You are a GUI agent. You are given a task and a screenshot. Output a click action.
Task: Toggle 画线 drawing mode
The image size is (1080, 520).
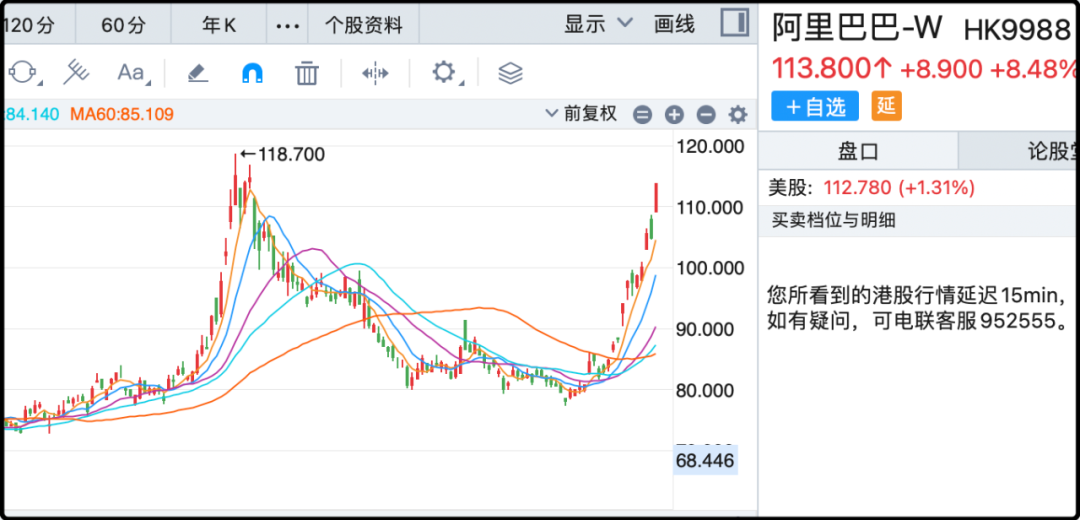pyautogui.click(x=674, y=24)
